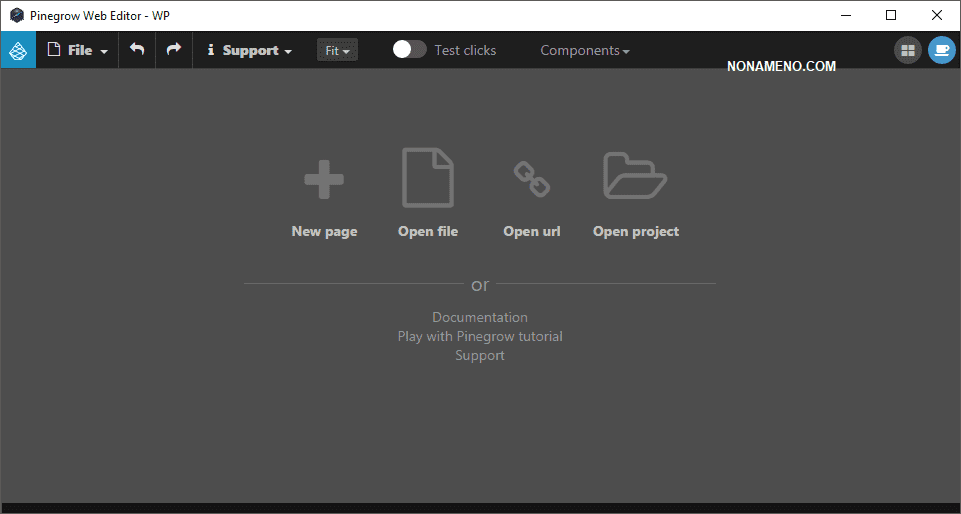This screenshot has height=514, width=961.
Task: Expand the Components dropdown
Action: [x=585, y=50]
